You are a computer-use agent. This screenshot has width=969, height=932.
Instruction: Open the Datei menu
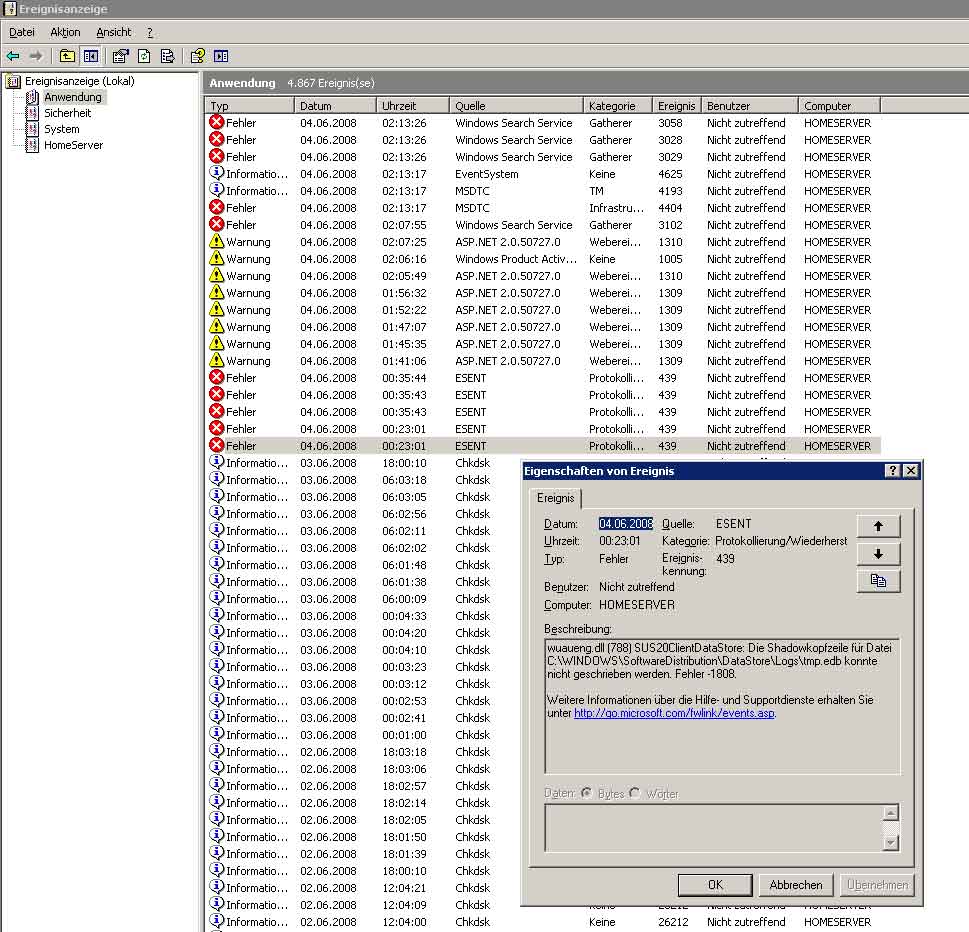click(x=22, y=32)
